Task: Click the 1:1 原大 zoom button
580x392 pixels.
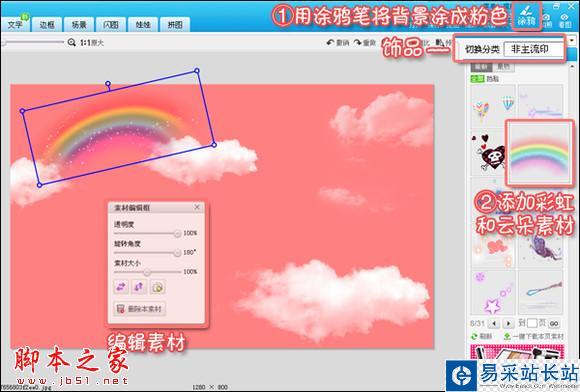Action: pos(92,43)
